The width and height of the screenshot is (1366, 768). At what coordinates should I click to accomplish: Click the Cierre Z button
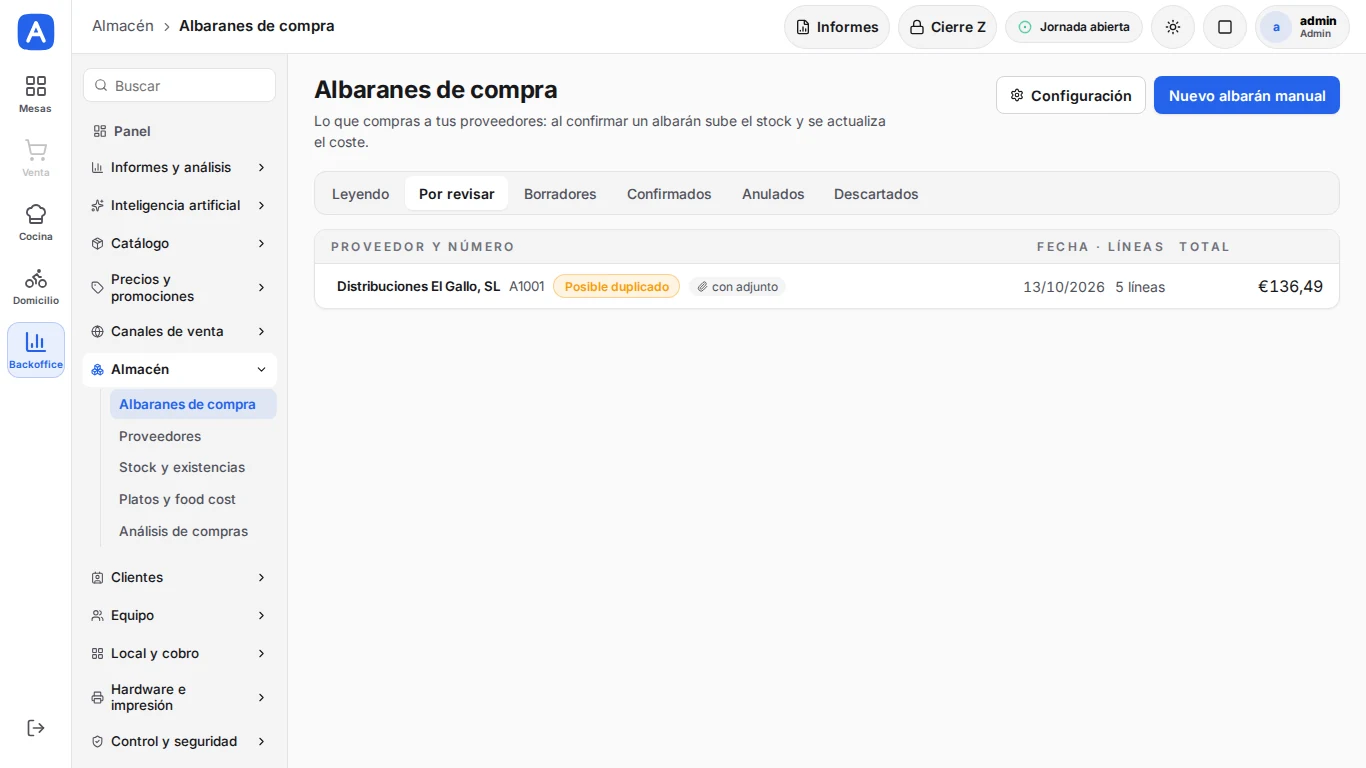pos(947,27)
